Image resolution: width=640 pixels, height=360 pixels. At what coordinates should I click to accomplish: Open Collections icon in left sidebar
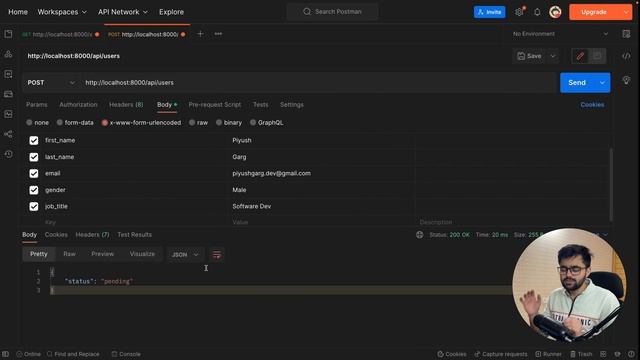click(8, 34)
